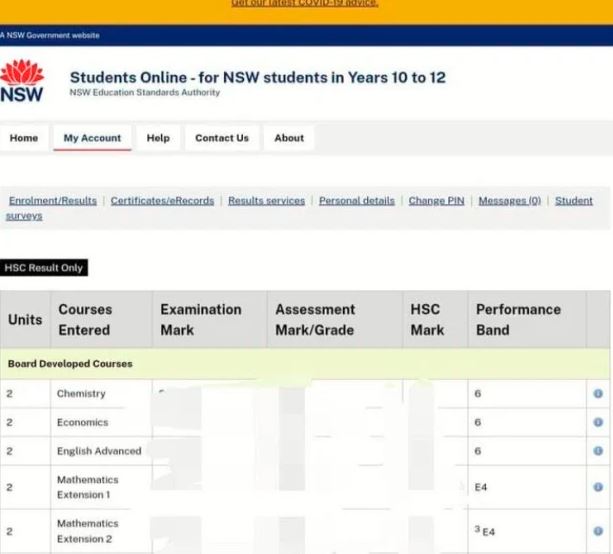613x554 pixels.
Task: Click the Examination Mark column header
Action: pyautogui.click(x=210, y=320)
